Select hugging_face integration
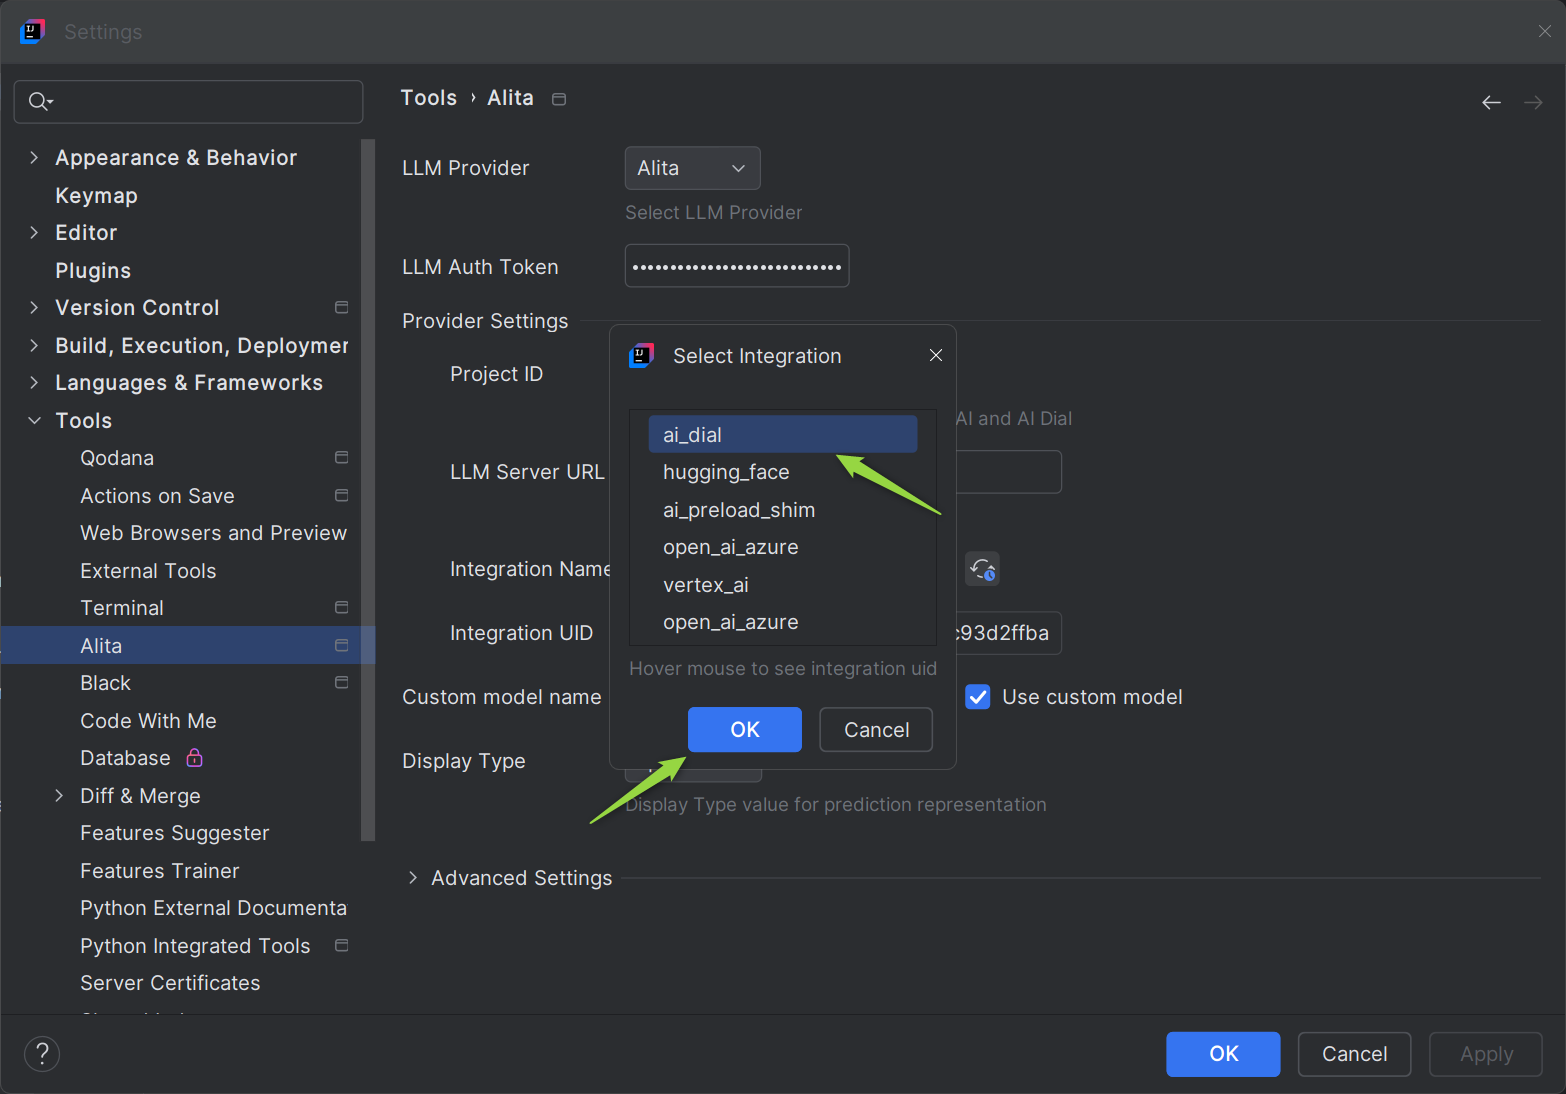Screen dimensions: 1566x1094 point(782,472)
